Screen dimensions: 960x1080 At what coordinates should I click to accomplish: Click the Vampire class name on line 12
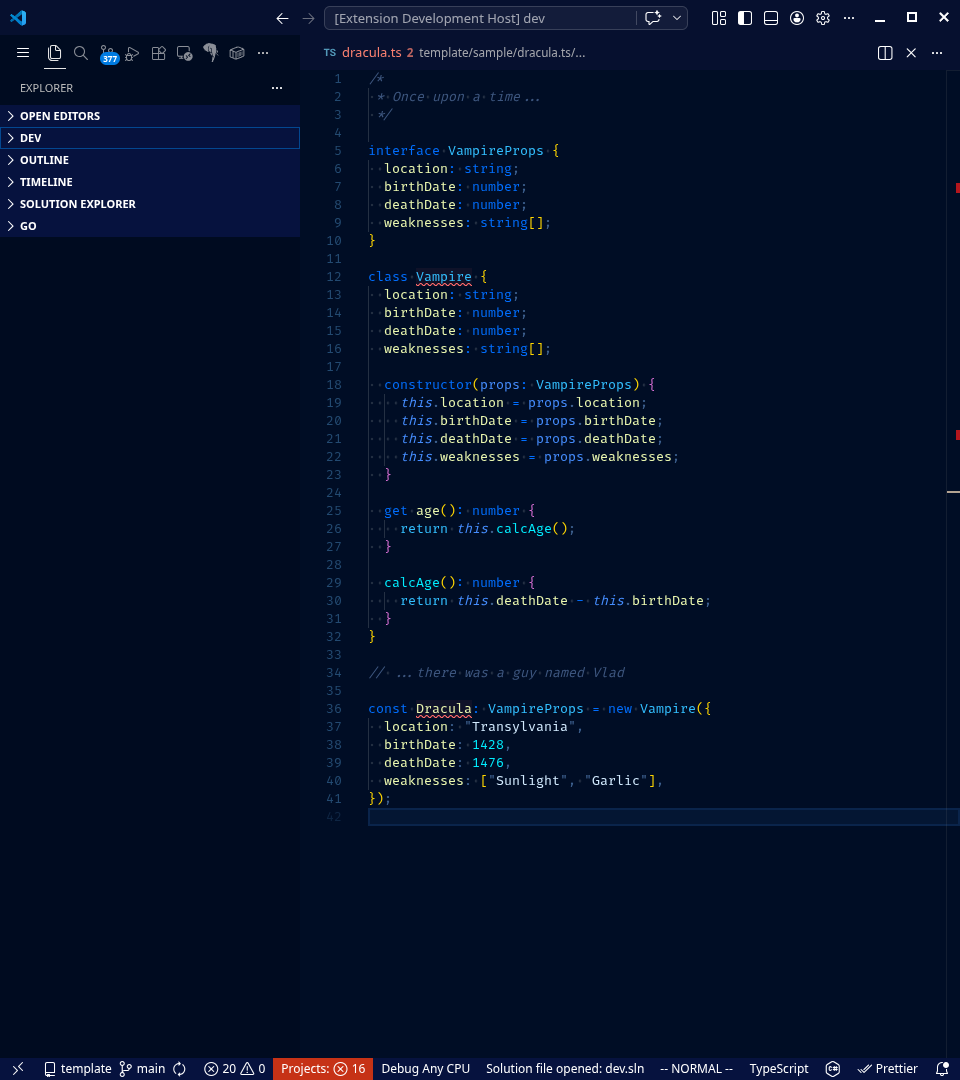click(x=444, y=276)
